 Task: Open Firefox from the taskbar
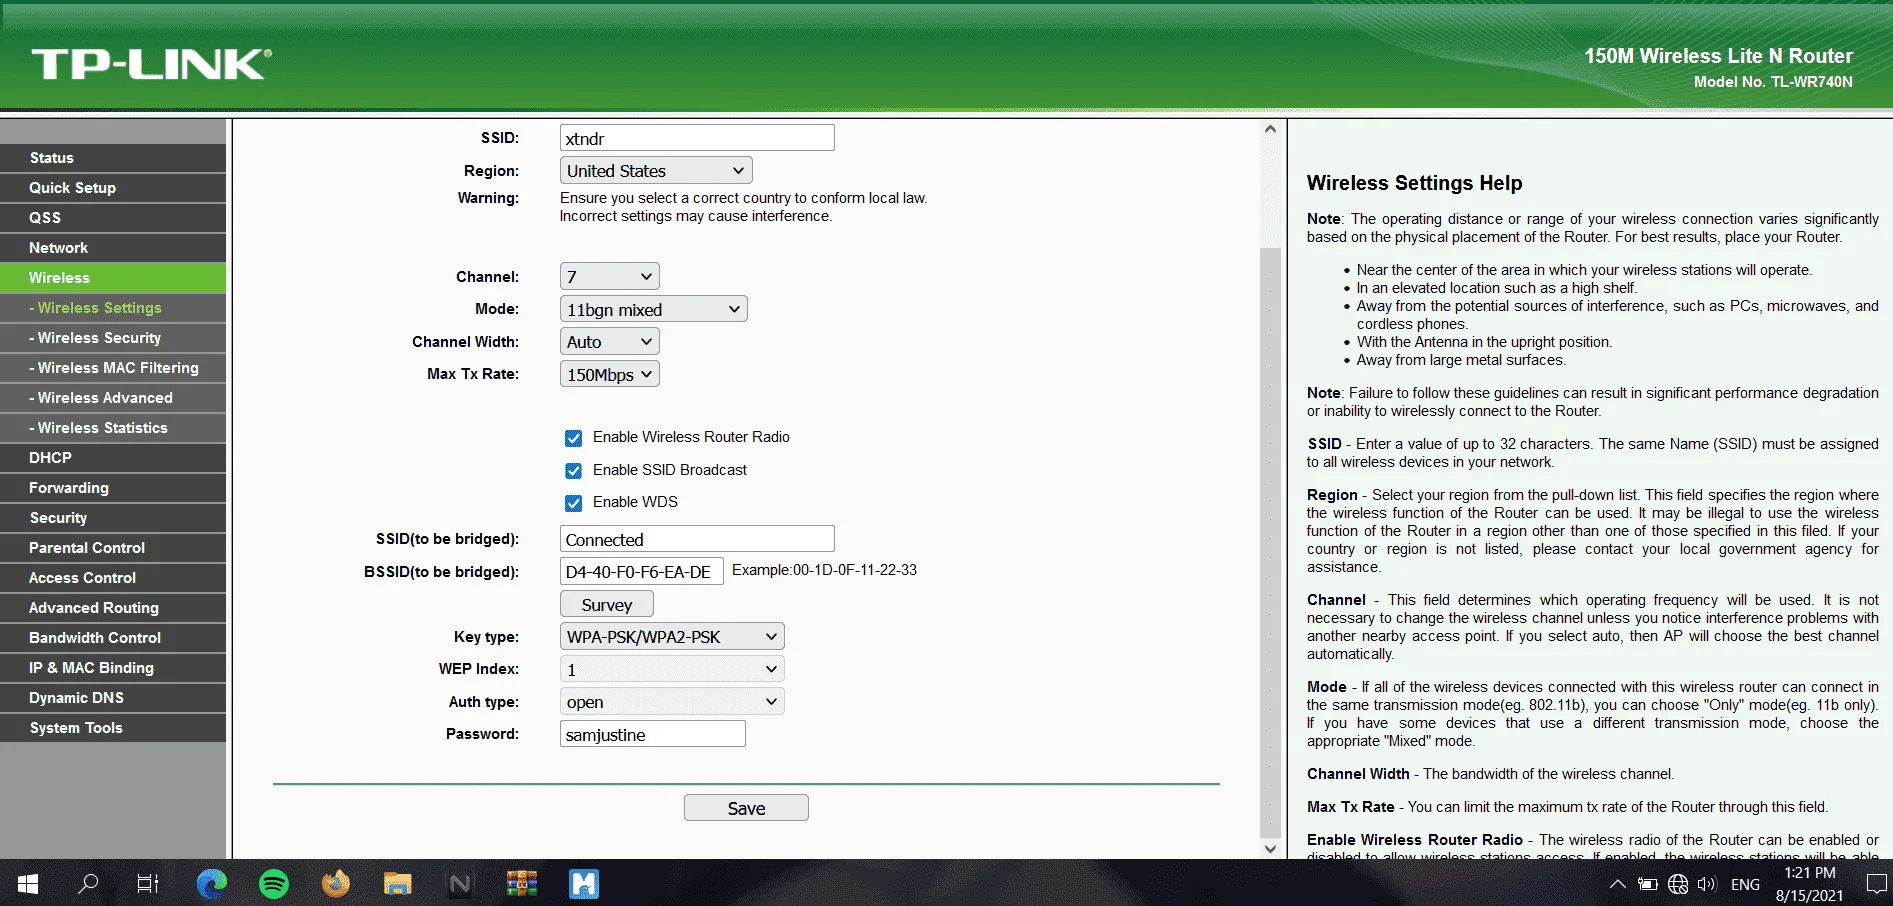click(x=336, y=883)
